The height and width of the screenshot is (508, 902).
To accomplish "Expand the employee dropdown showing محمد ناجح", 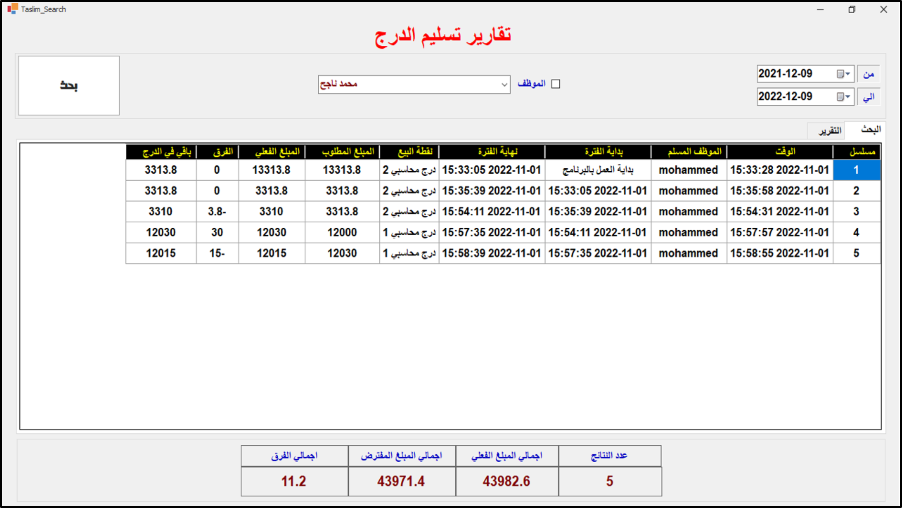I will [504, 84].
